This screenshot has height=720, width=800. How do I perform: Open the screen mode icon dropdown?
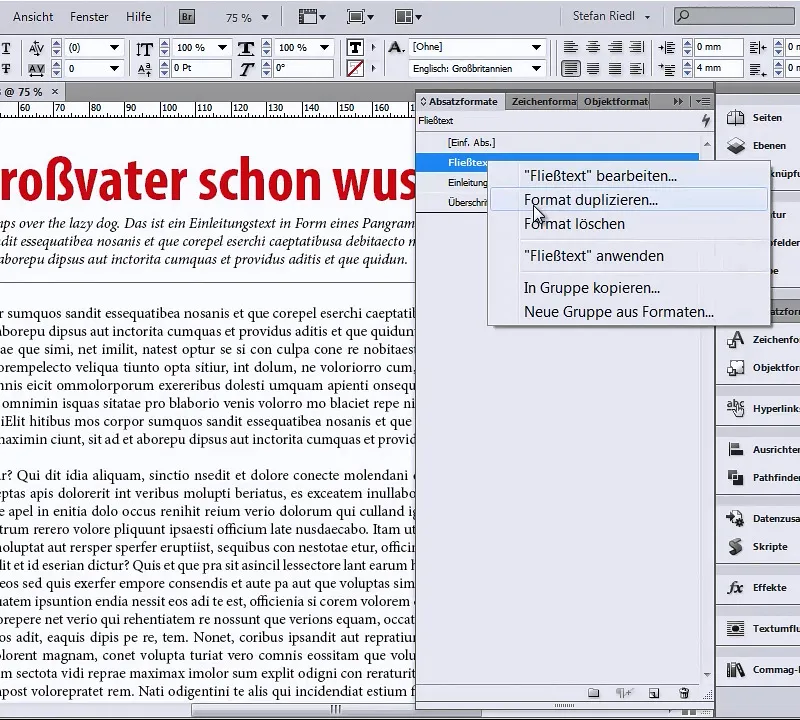pyautogui.click(x=360, y=17)
